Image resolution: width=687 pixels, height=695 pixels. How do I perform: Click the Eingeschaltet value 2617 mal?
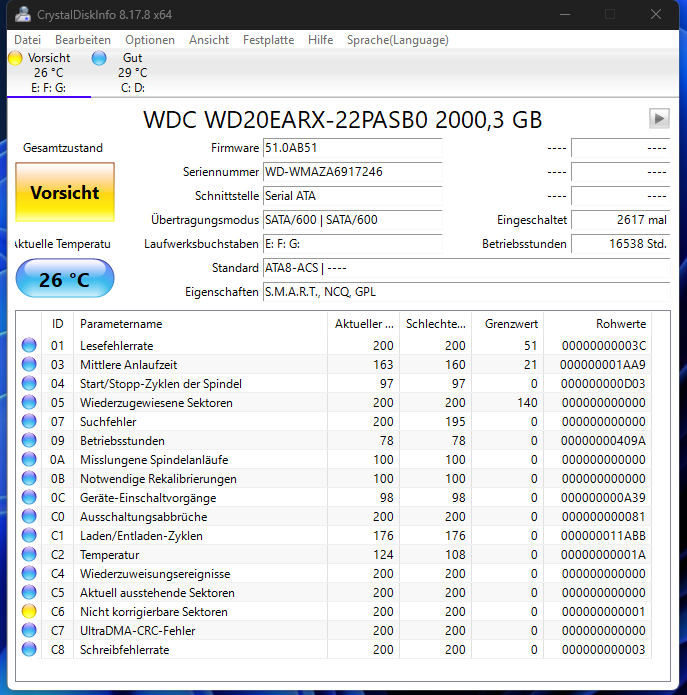[x=621, y=219]
